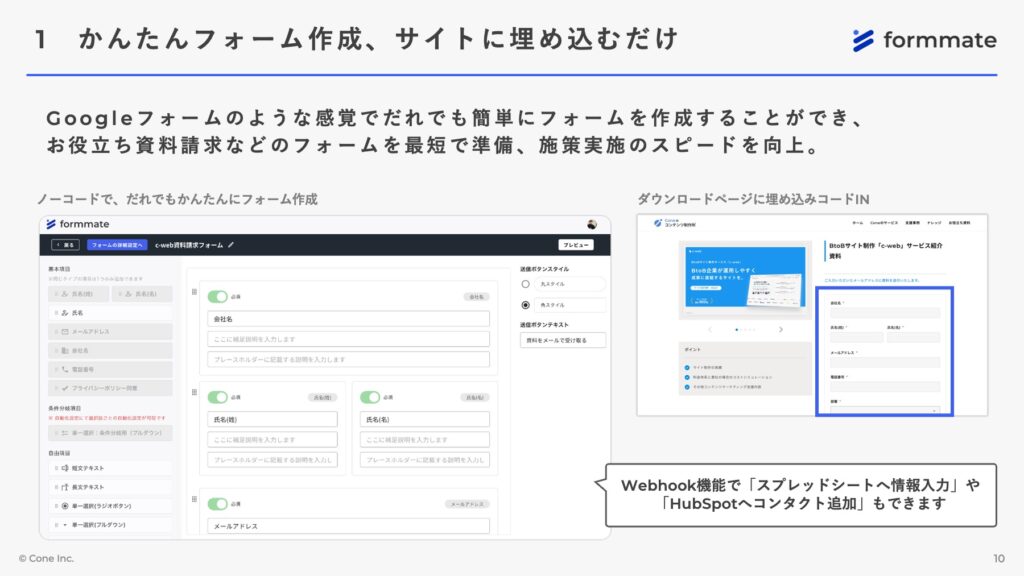The width and height of the screenshot is (1024, 576).
Task: Toggle the 必須 switch on the 氏名(姓) card
Action: (217, 397)
